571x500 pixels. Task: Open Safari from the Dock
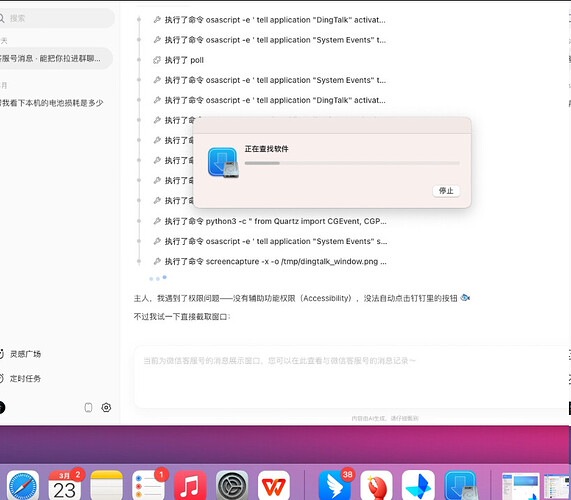point(23,486)
